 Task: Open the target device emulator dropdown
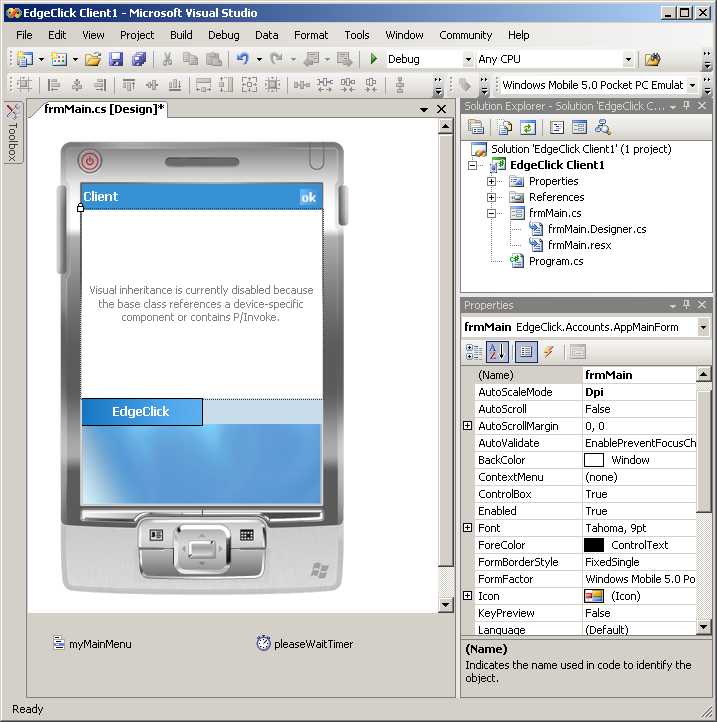coord(692,85)
